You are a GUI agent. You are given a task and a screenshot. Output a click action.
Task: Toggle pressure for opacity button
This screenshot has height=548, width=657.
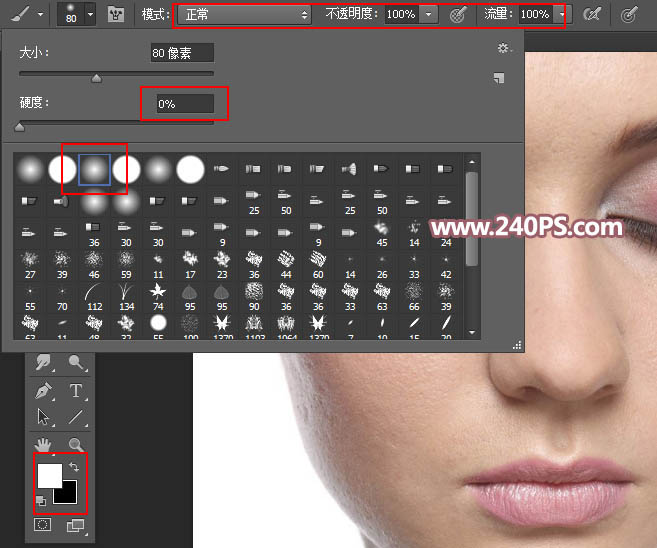pyautogui.click(x=458, y=15)
